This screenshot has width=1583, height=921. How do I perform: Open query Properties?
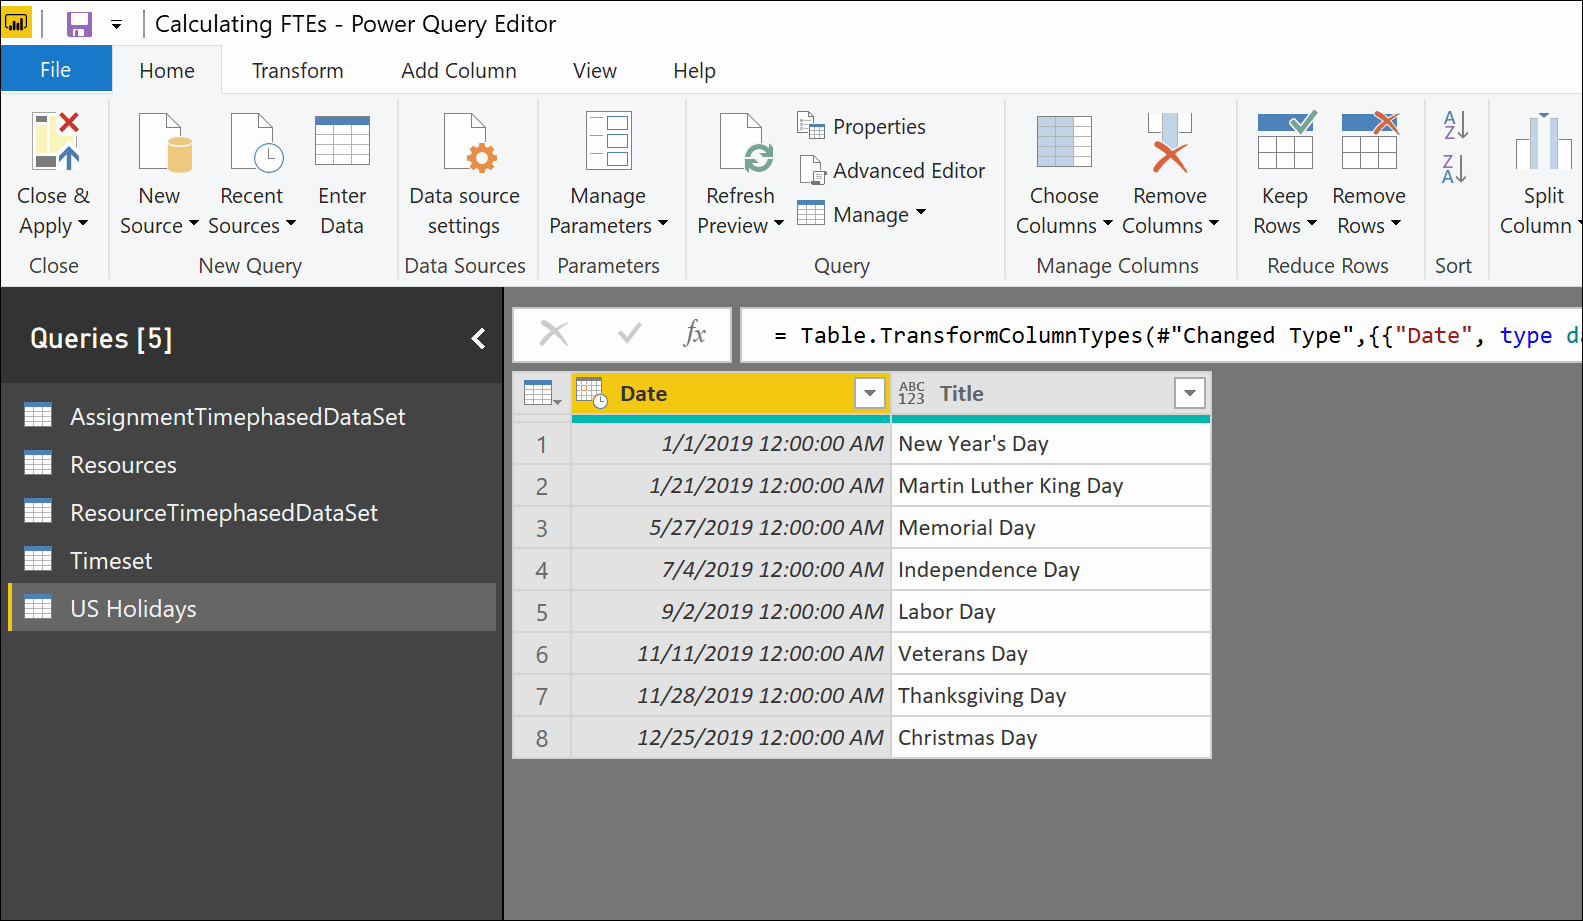coord(861,126)
